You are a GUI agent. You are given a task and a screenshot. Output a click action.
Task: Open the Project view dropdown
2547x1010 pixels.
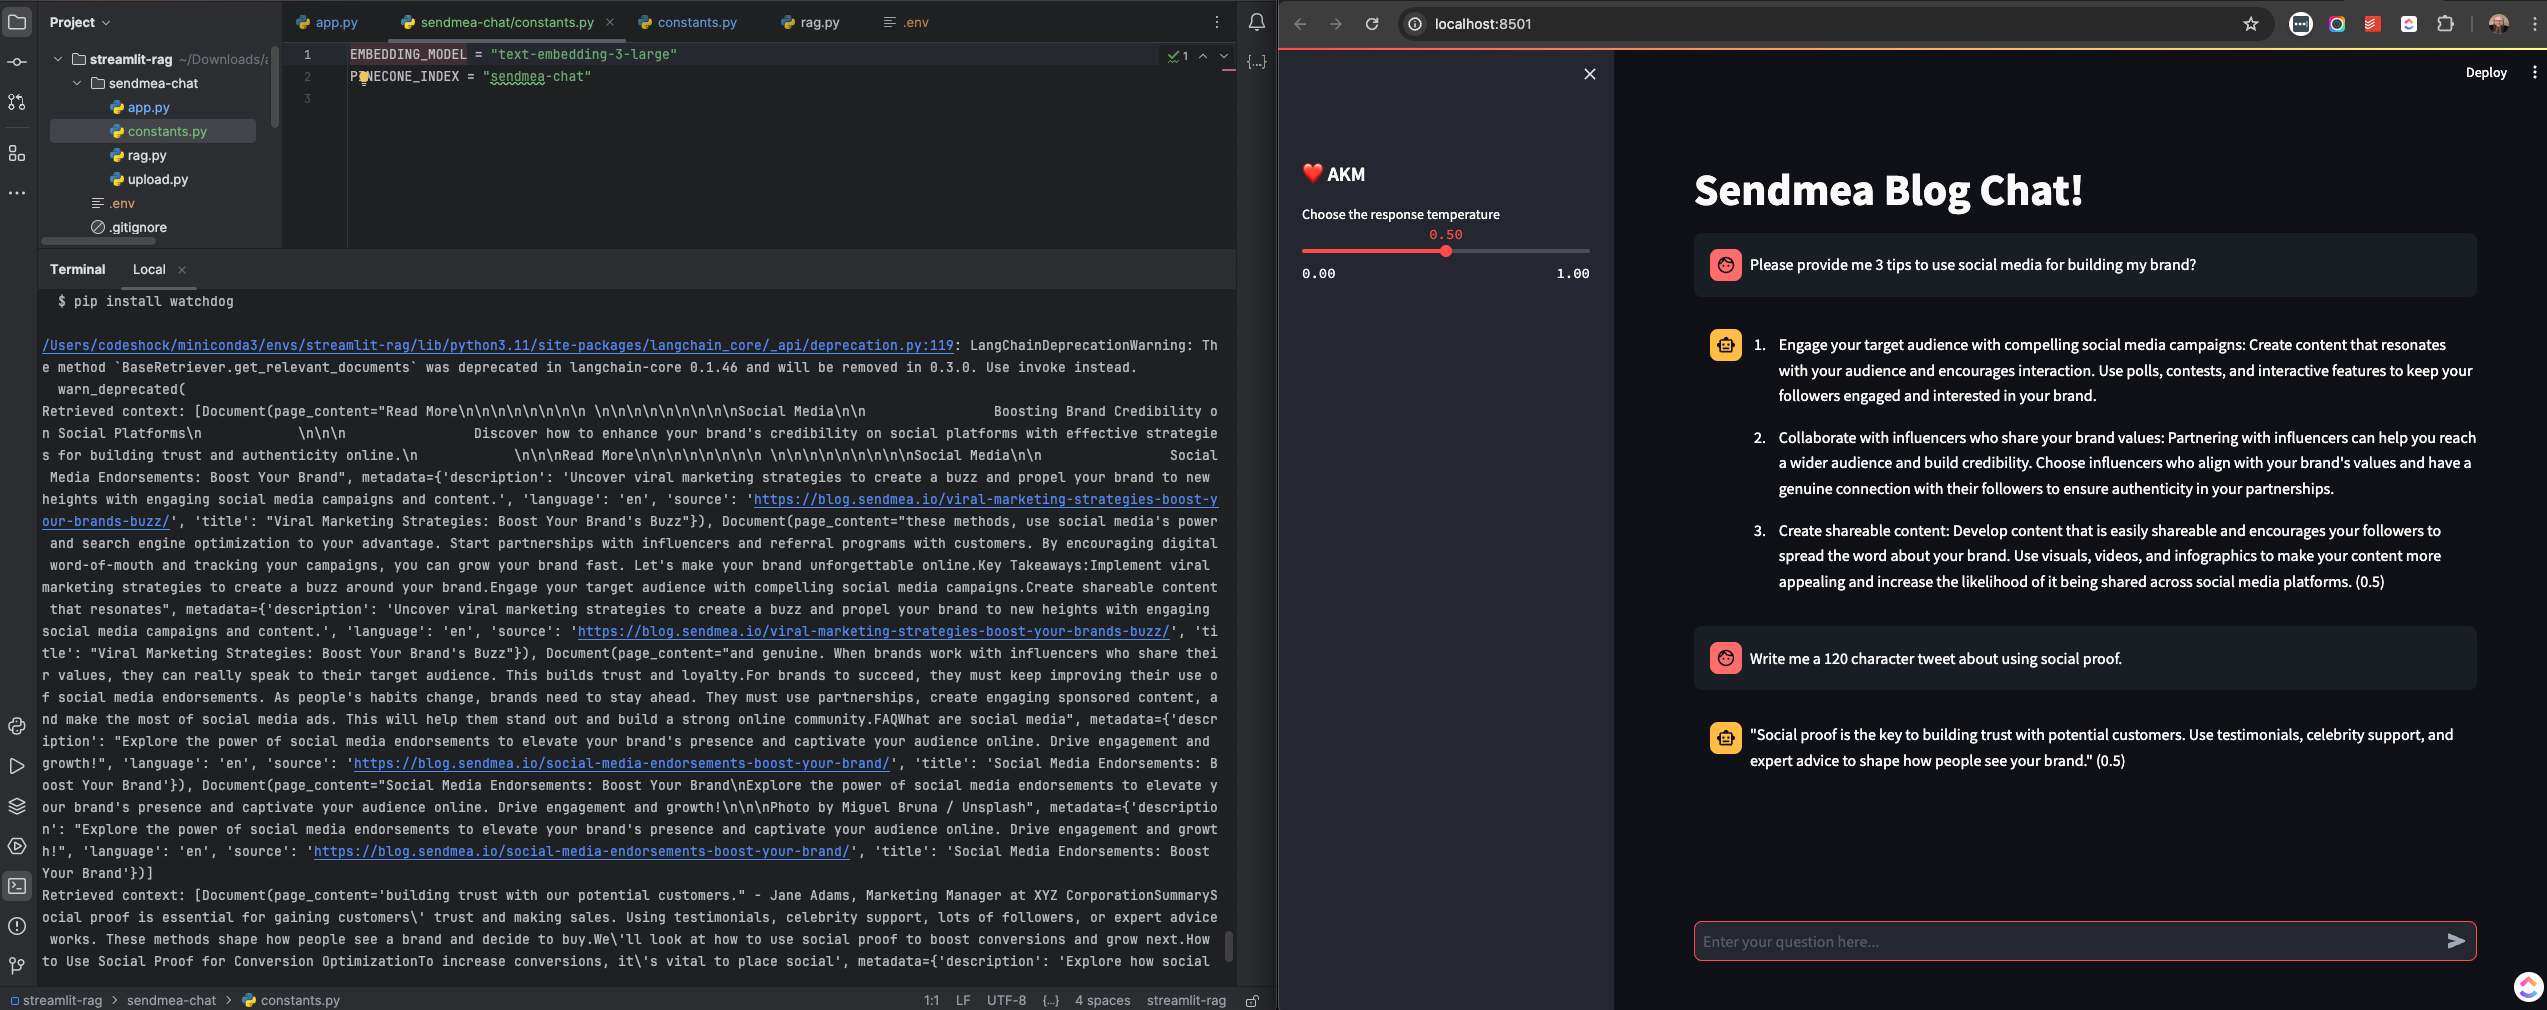80,22
